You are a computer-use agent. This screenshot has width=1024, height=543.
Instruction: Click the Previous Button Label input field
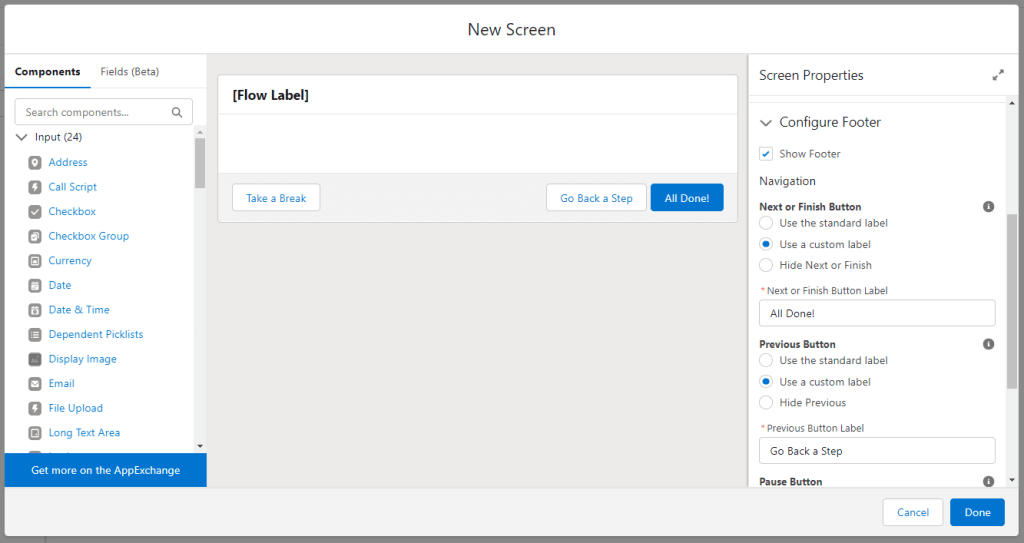pyautogui.click(x=877, y=451)
